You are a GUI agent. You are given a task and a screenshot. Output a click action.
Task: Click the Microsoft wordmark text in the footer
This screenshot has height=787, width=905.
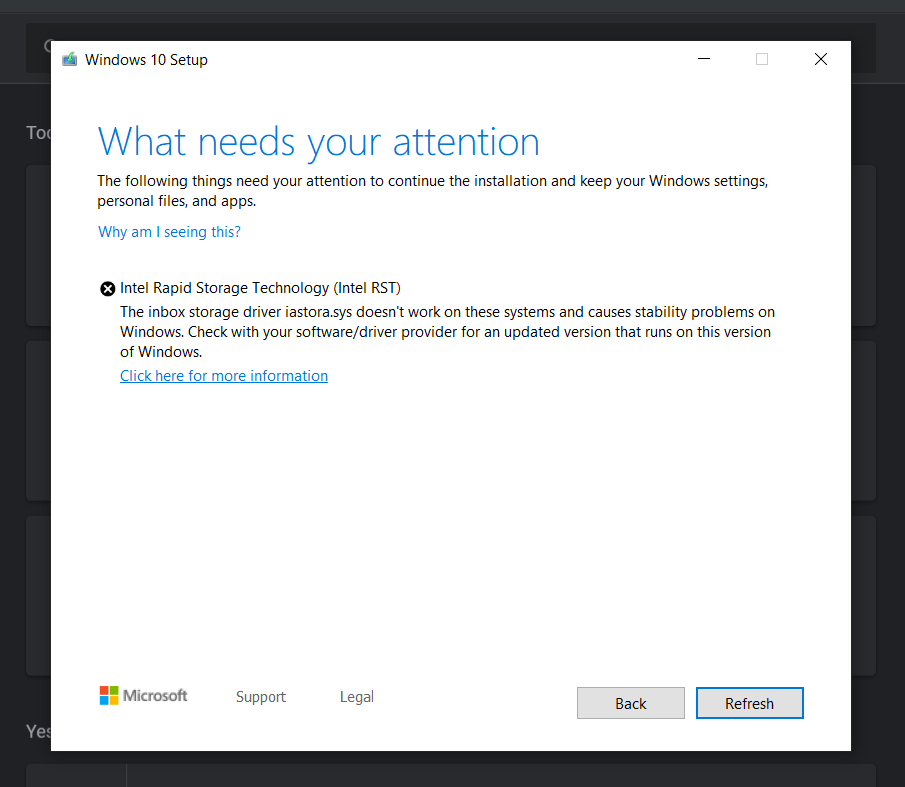coord(155,696)
